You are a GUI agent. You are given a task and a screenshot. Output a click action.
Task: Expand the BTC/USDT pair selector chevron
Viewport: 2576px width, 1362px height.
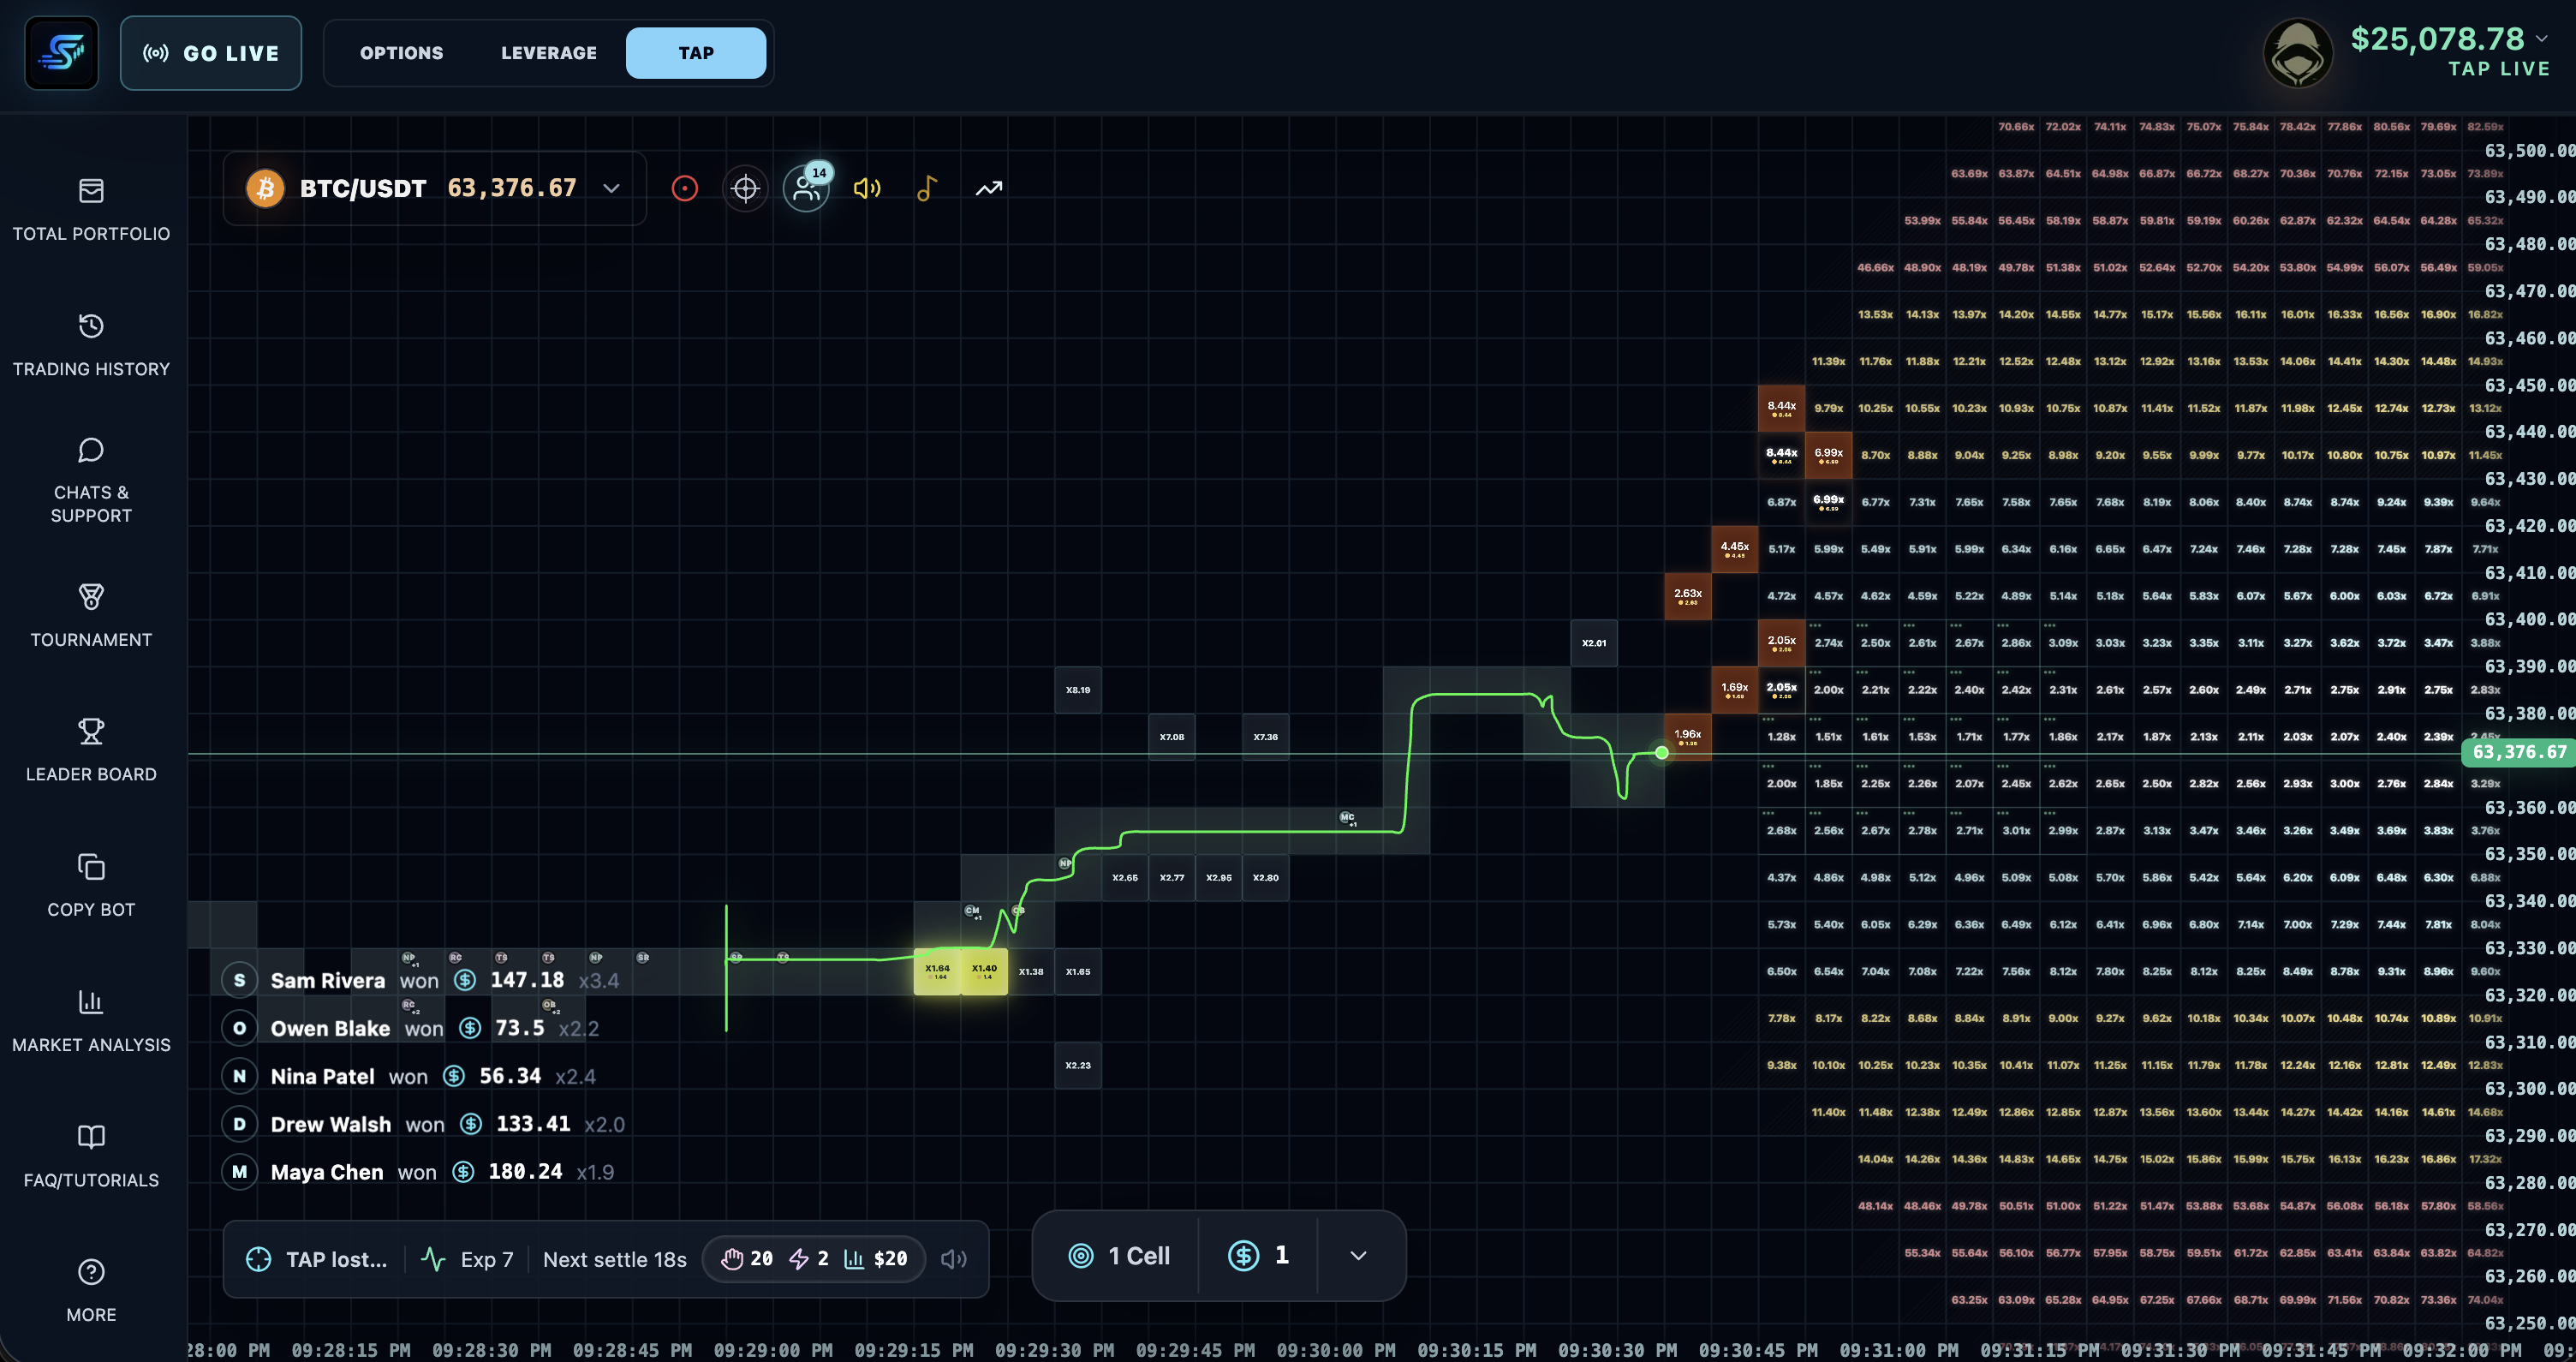[611, 188]
